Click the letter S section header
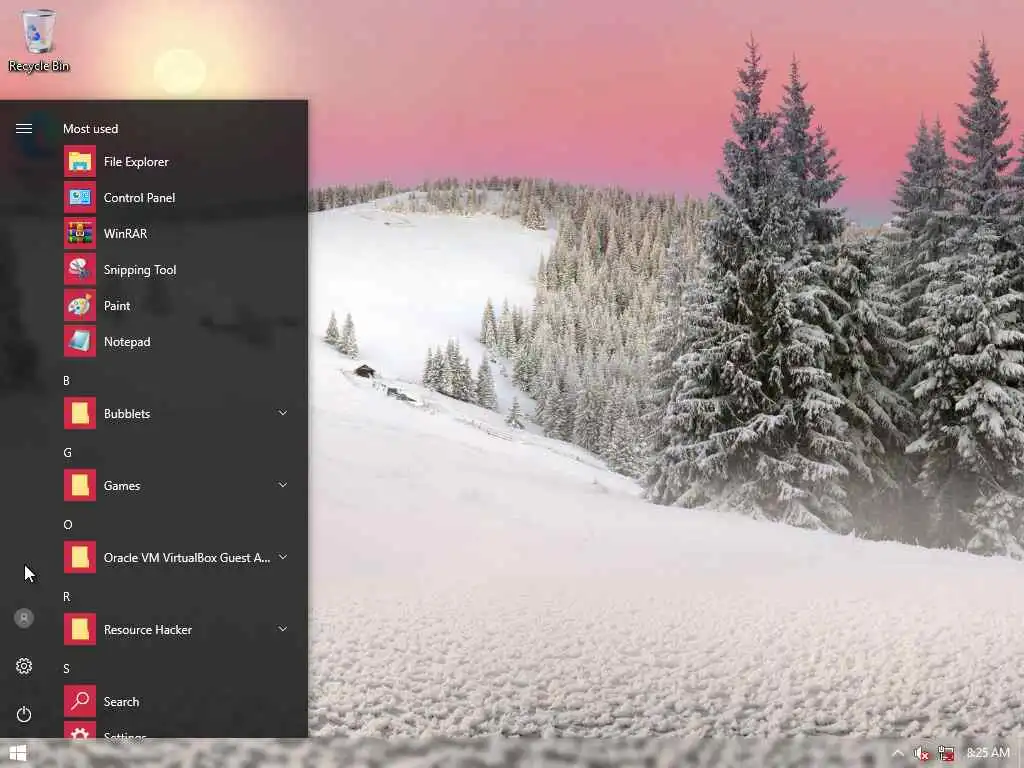This screenshot has width=1024, height=768. click(x=66, y=669)
